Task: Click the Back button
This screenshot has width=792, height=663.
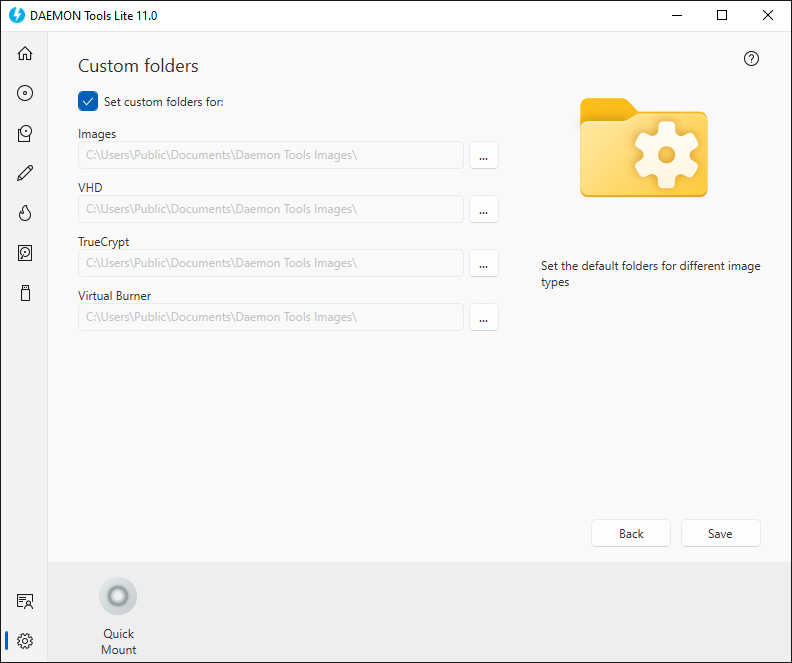Action: pos(631,533)
